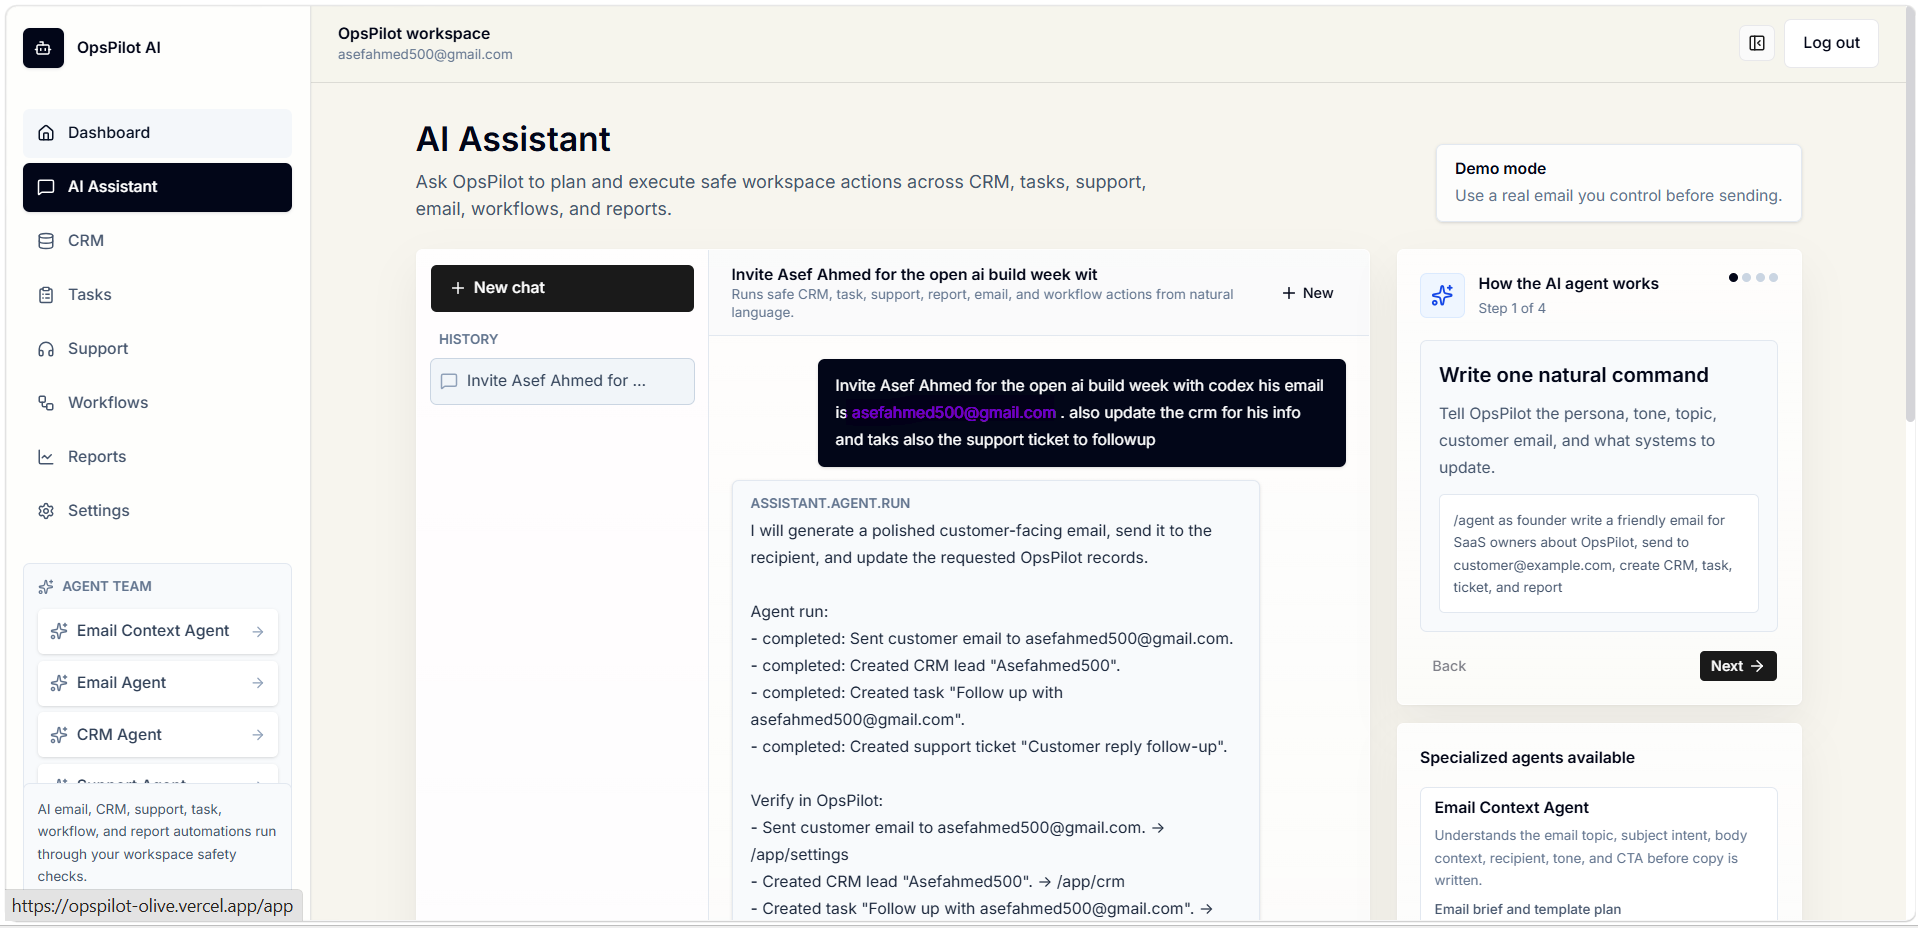Click the right arrow inside Next button

click(x=1757, y=666)
